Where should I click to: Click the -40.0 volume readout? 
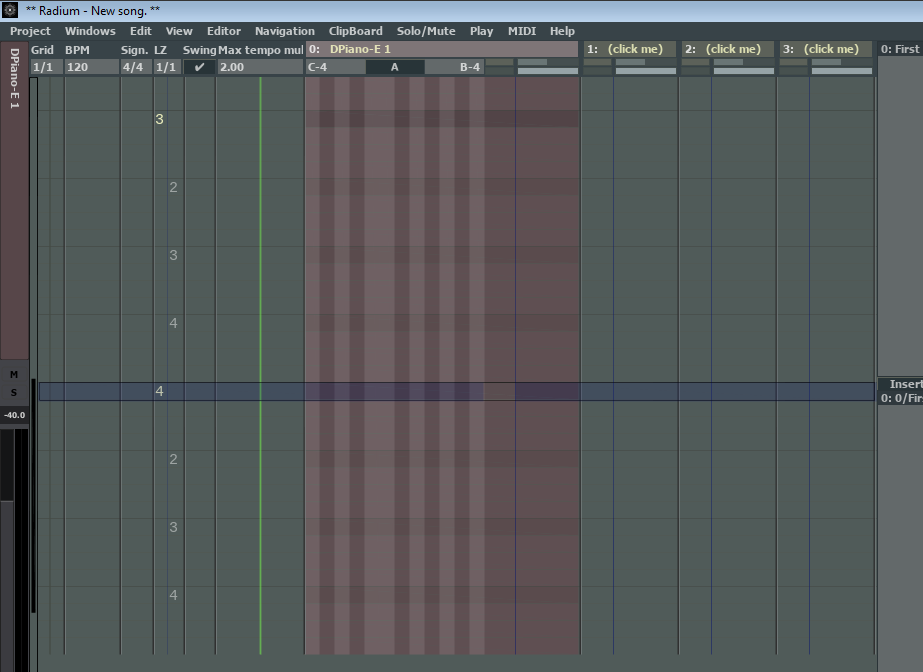coord(16,413)
